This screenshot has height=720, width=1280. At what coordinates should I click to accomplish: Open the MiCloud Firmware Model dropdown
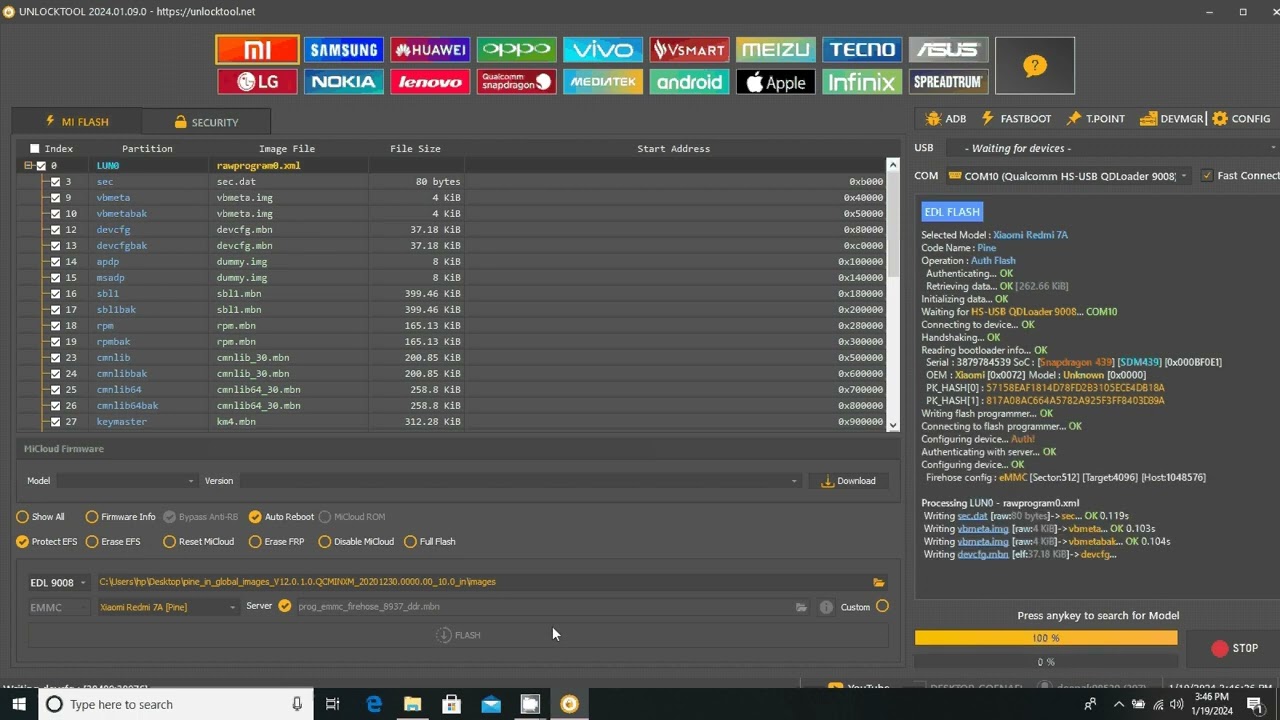click(127, 481)
